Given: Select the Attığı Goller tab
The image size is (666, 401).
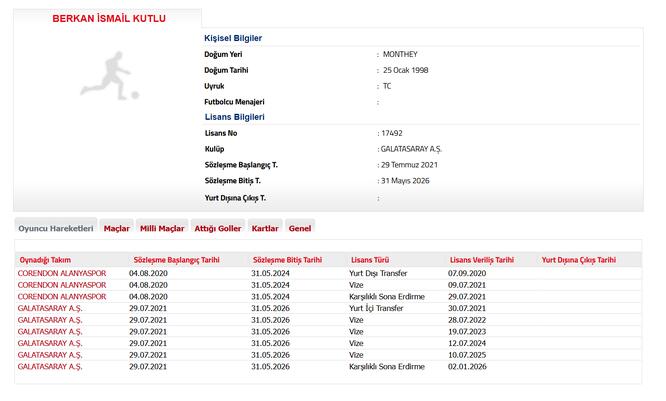Looking at the screenshot, I should click(218, 228).
